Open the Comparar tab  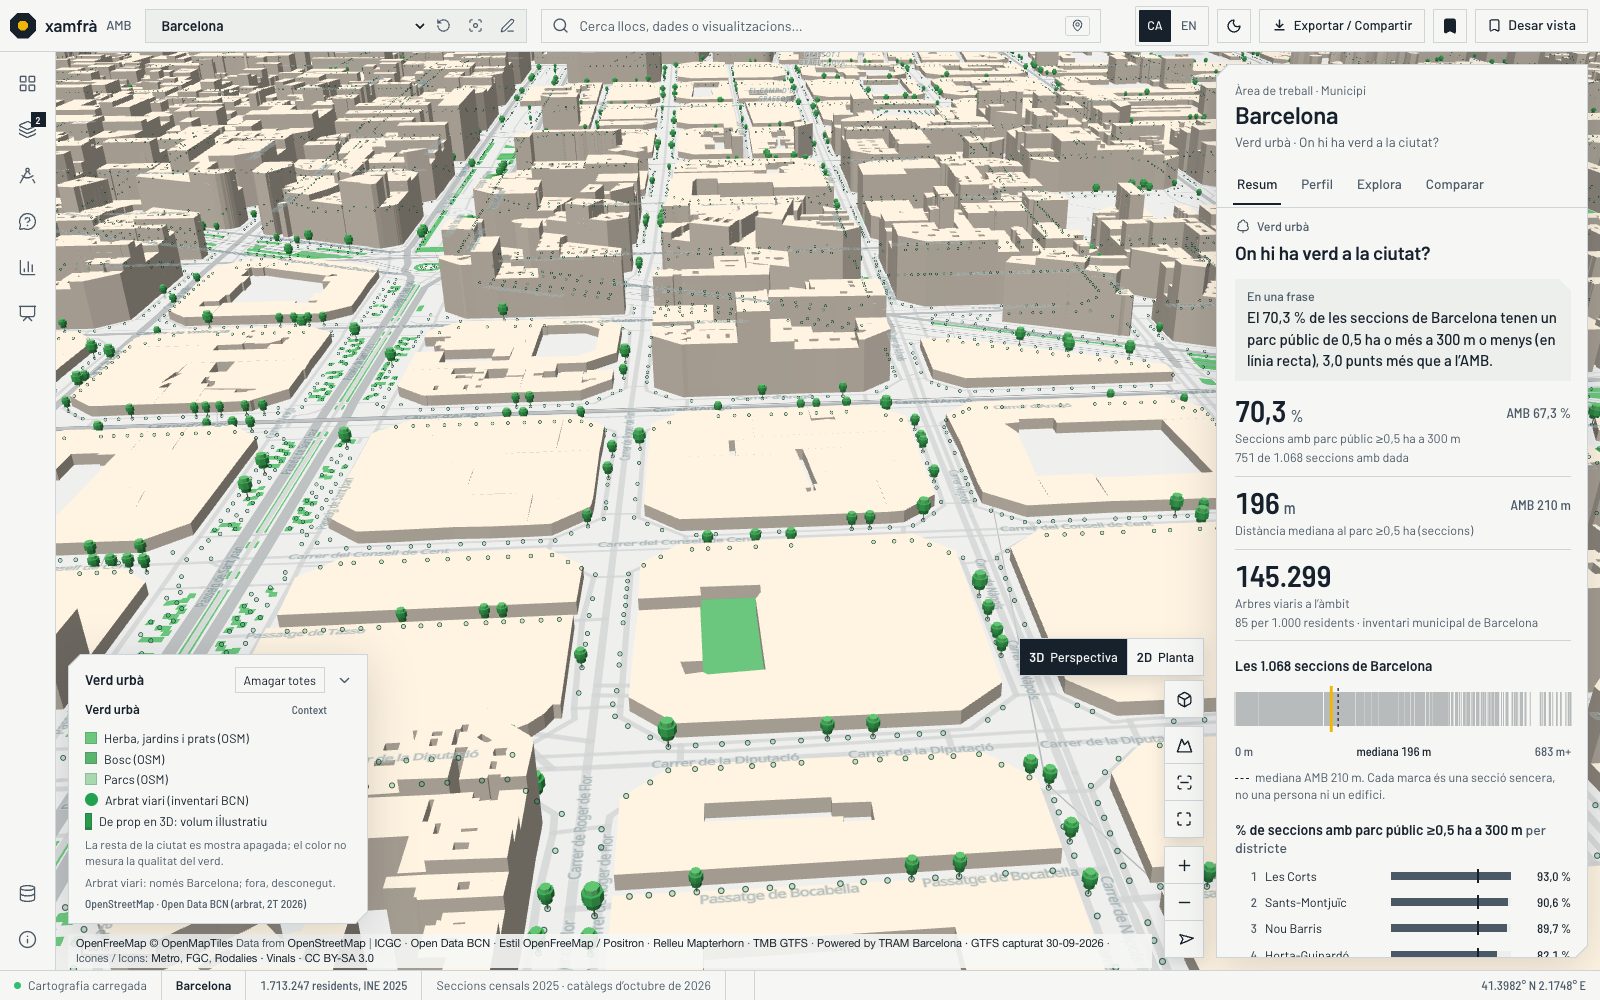click(1455, 184)
